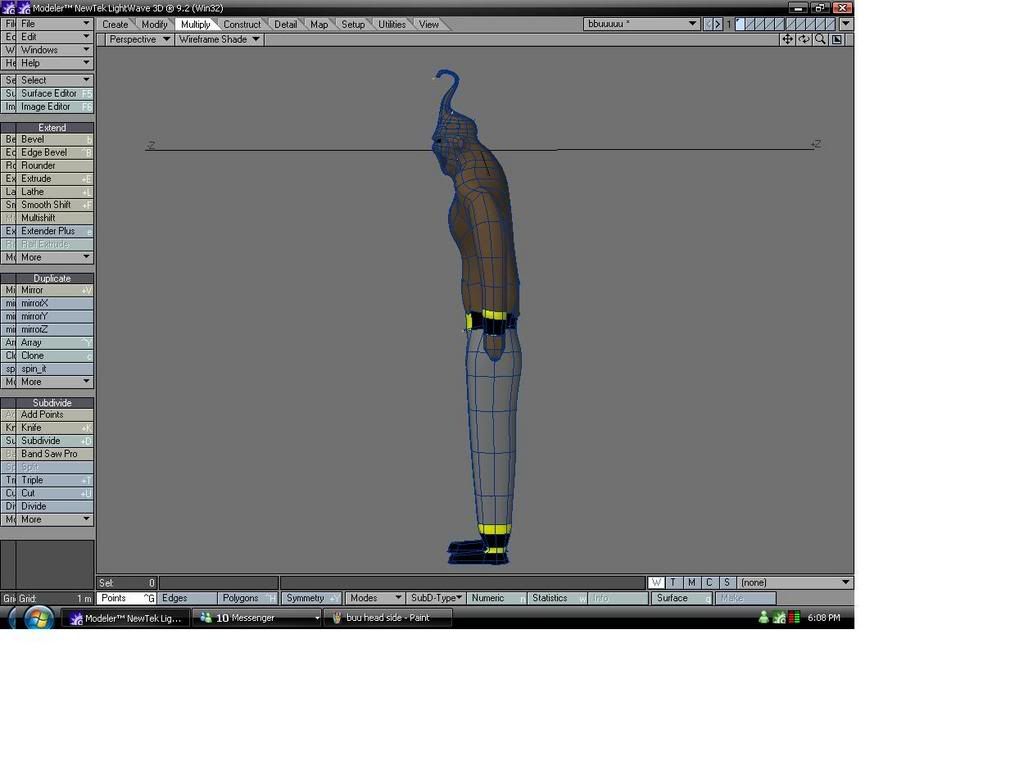The image size is (1024, 770).
Task: Go to the next layer bank arrow
Action: pos(718,24)
